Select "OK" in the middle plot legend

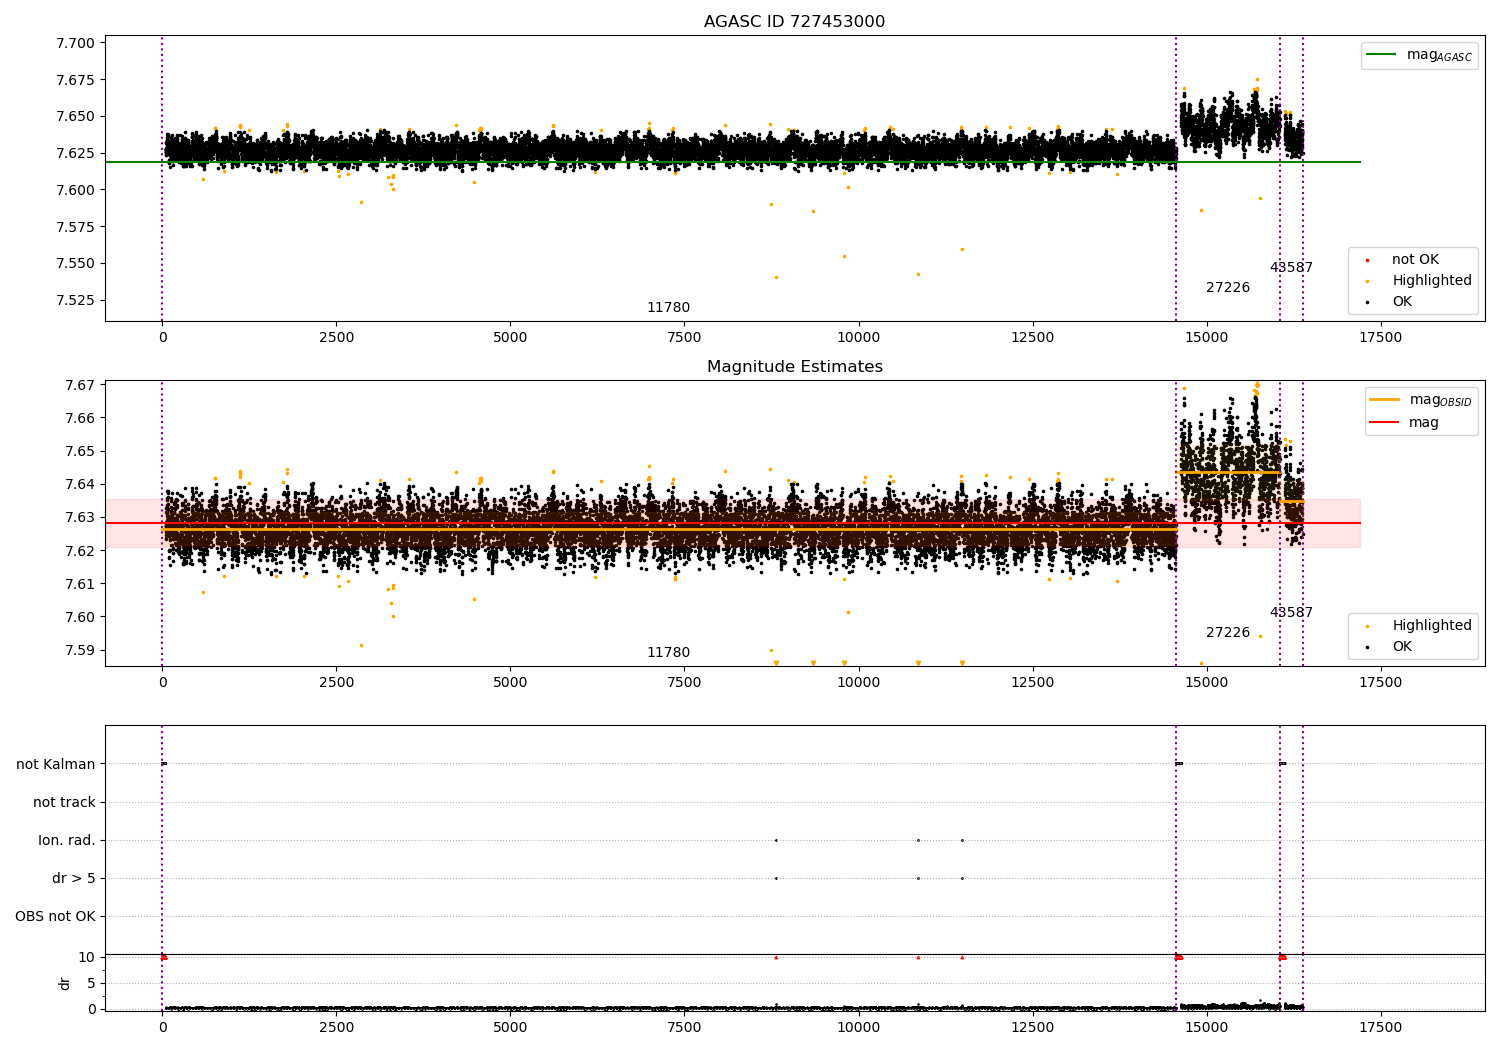(x=1402, y=647)
